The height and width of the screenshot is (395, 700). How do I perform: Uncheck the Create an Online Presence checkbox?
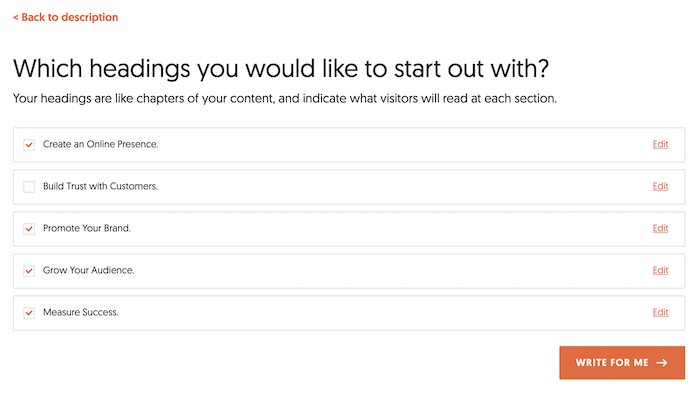tap(29, 145)
